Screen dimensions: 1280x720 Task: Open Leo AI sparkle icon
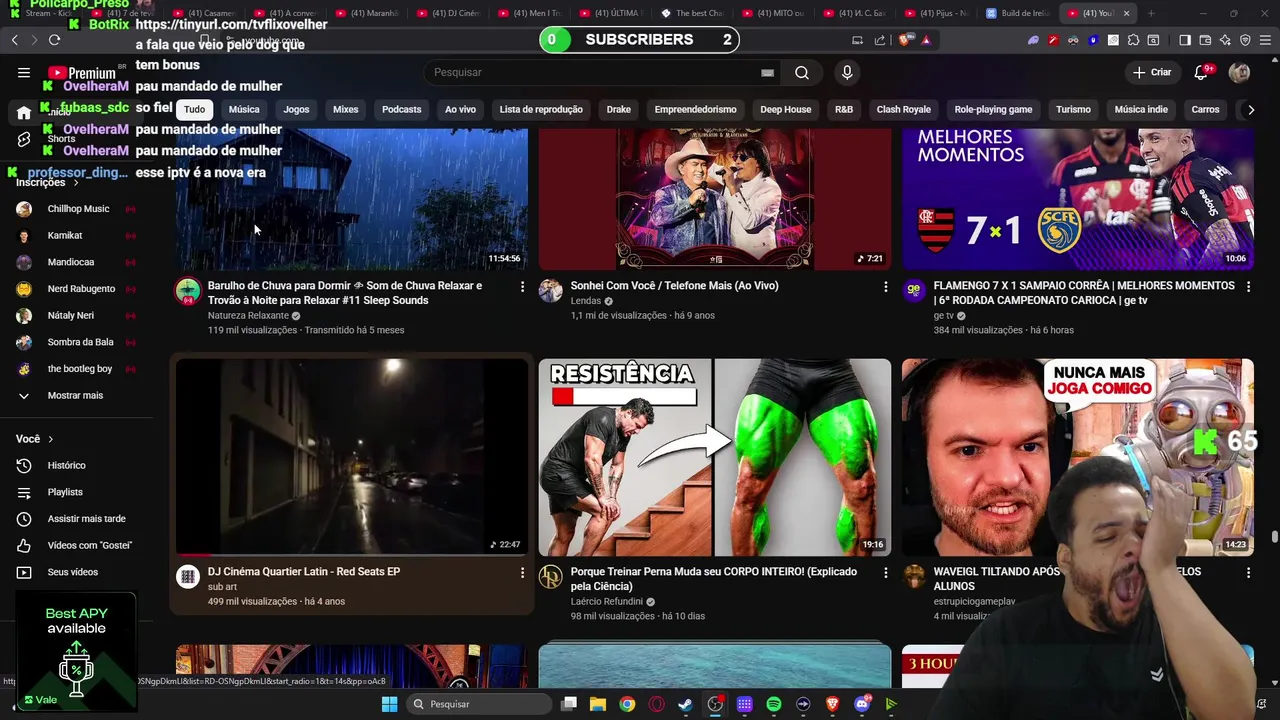(1225, 40)
